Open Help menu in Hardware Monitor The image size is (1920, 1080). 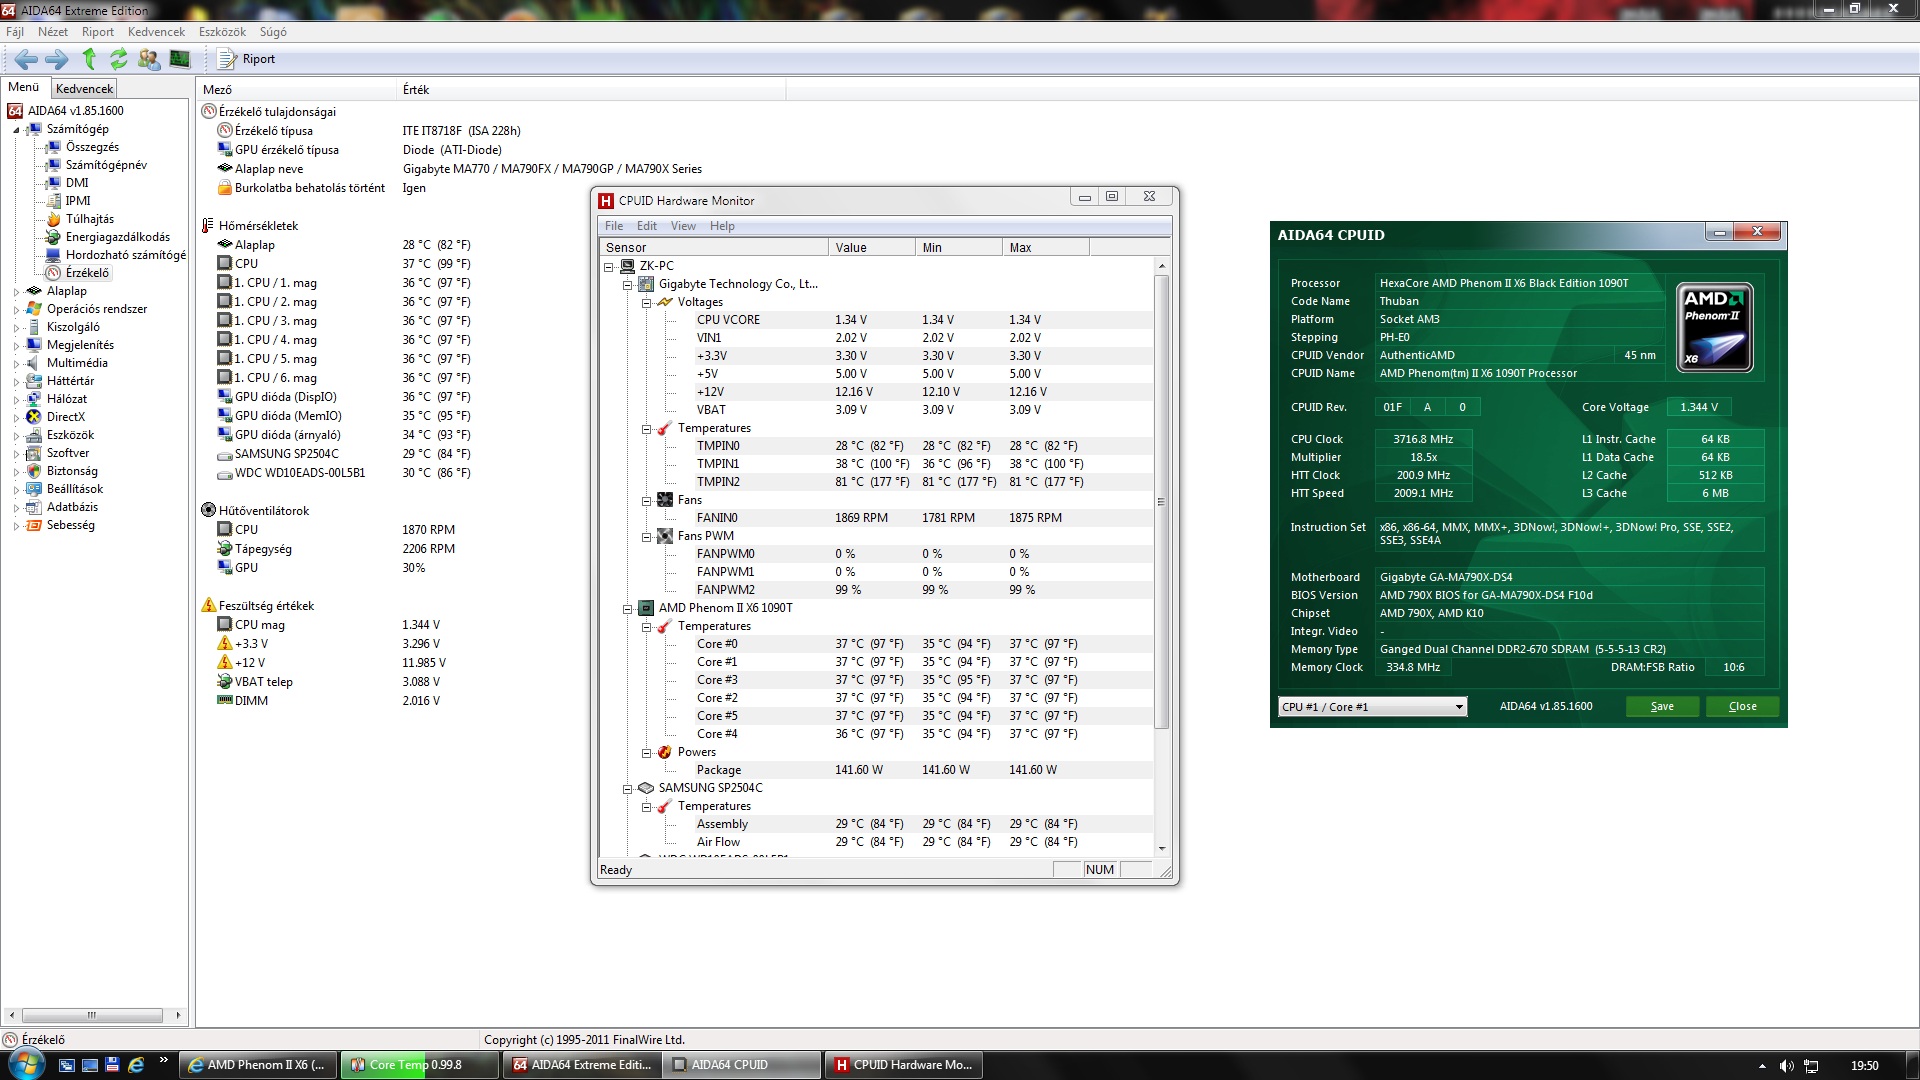pyautogui.click(x=722, y=226)
